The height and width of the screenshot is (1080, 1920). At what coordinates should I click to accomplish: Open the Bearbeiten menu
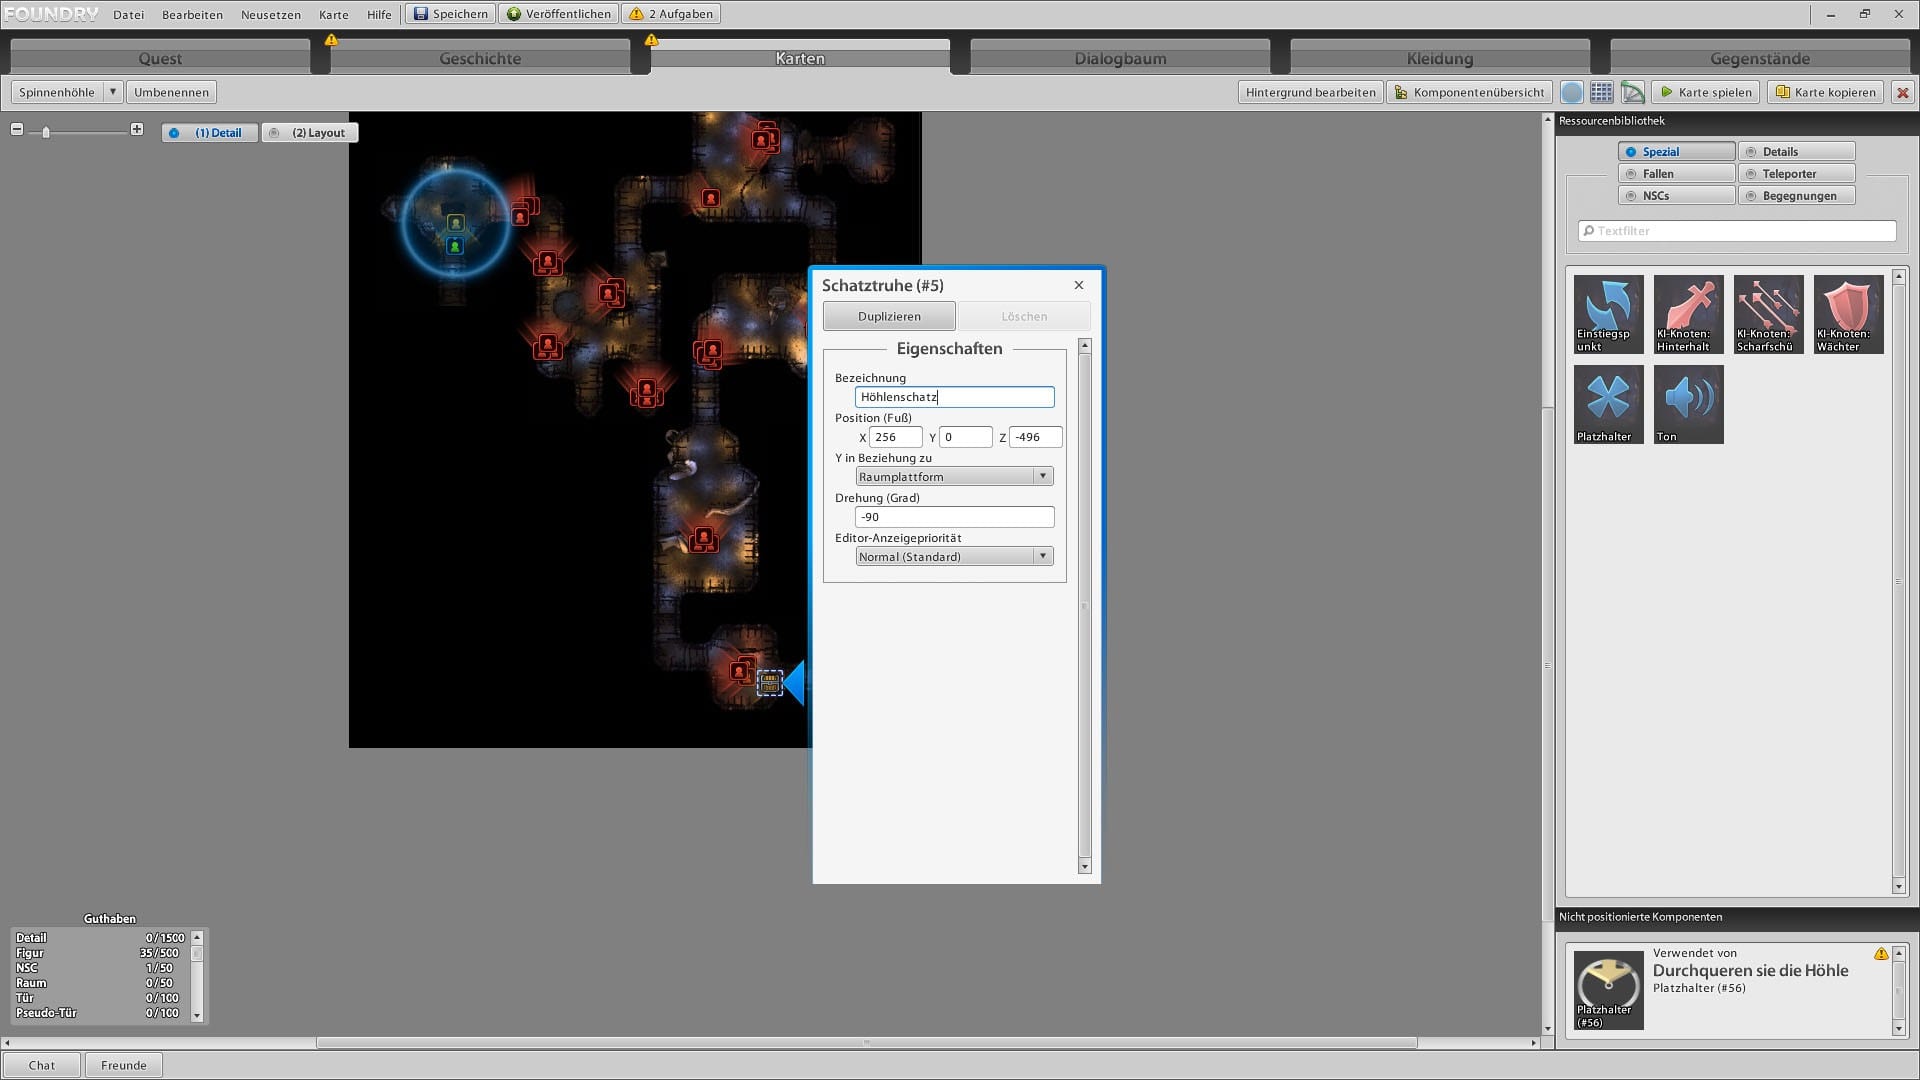pyautogui.click(x=192, y=14)
